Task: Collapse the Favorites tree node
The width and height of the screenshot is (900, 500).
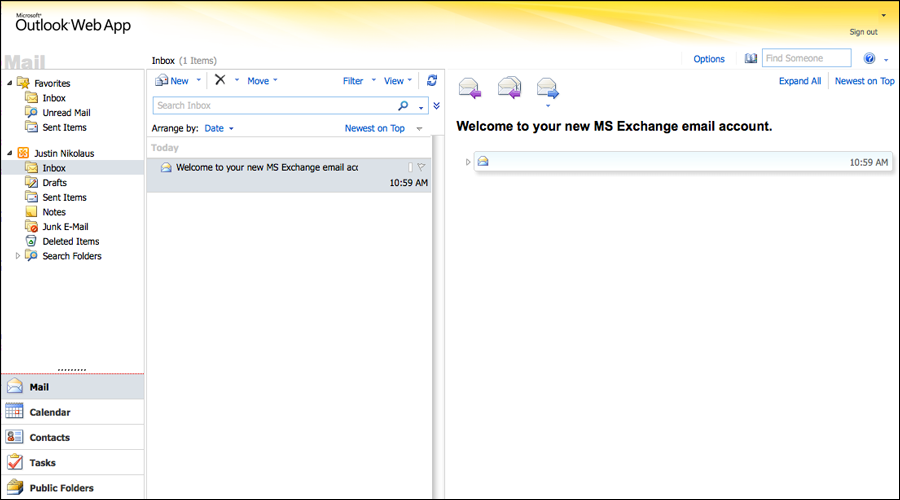Action: [10, 83]
